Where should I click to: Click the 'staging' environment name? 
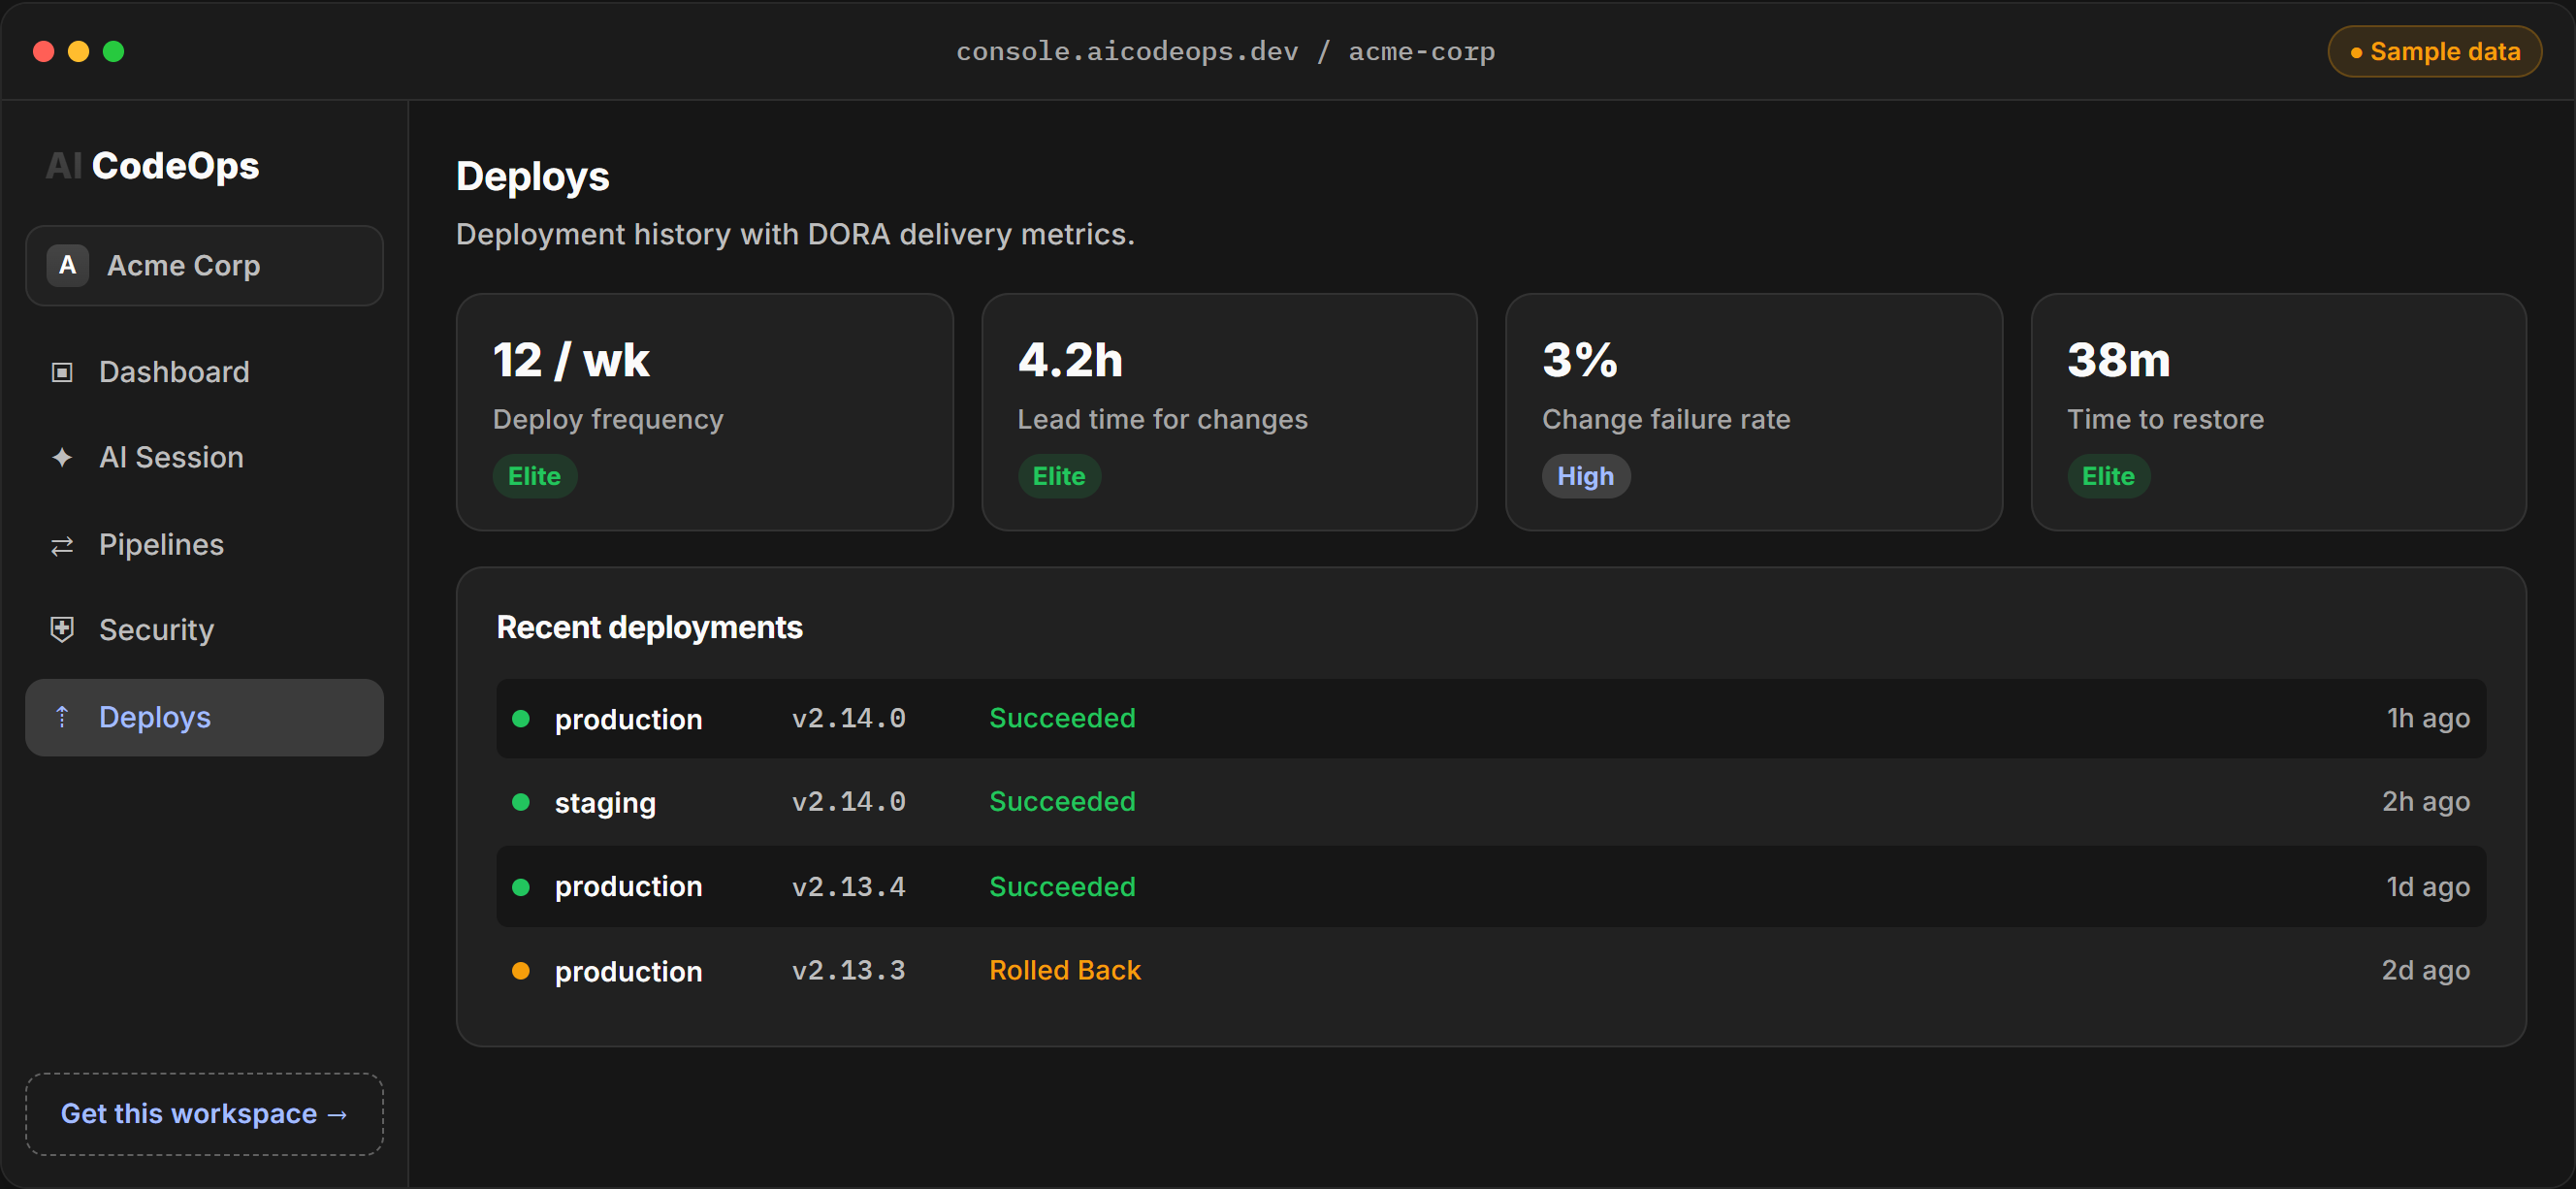(x=605, y=803)
